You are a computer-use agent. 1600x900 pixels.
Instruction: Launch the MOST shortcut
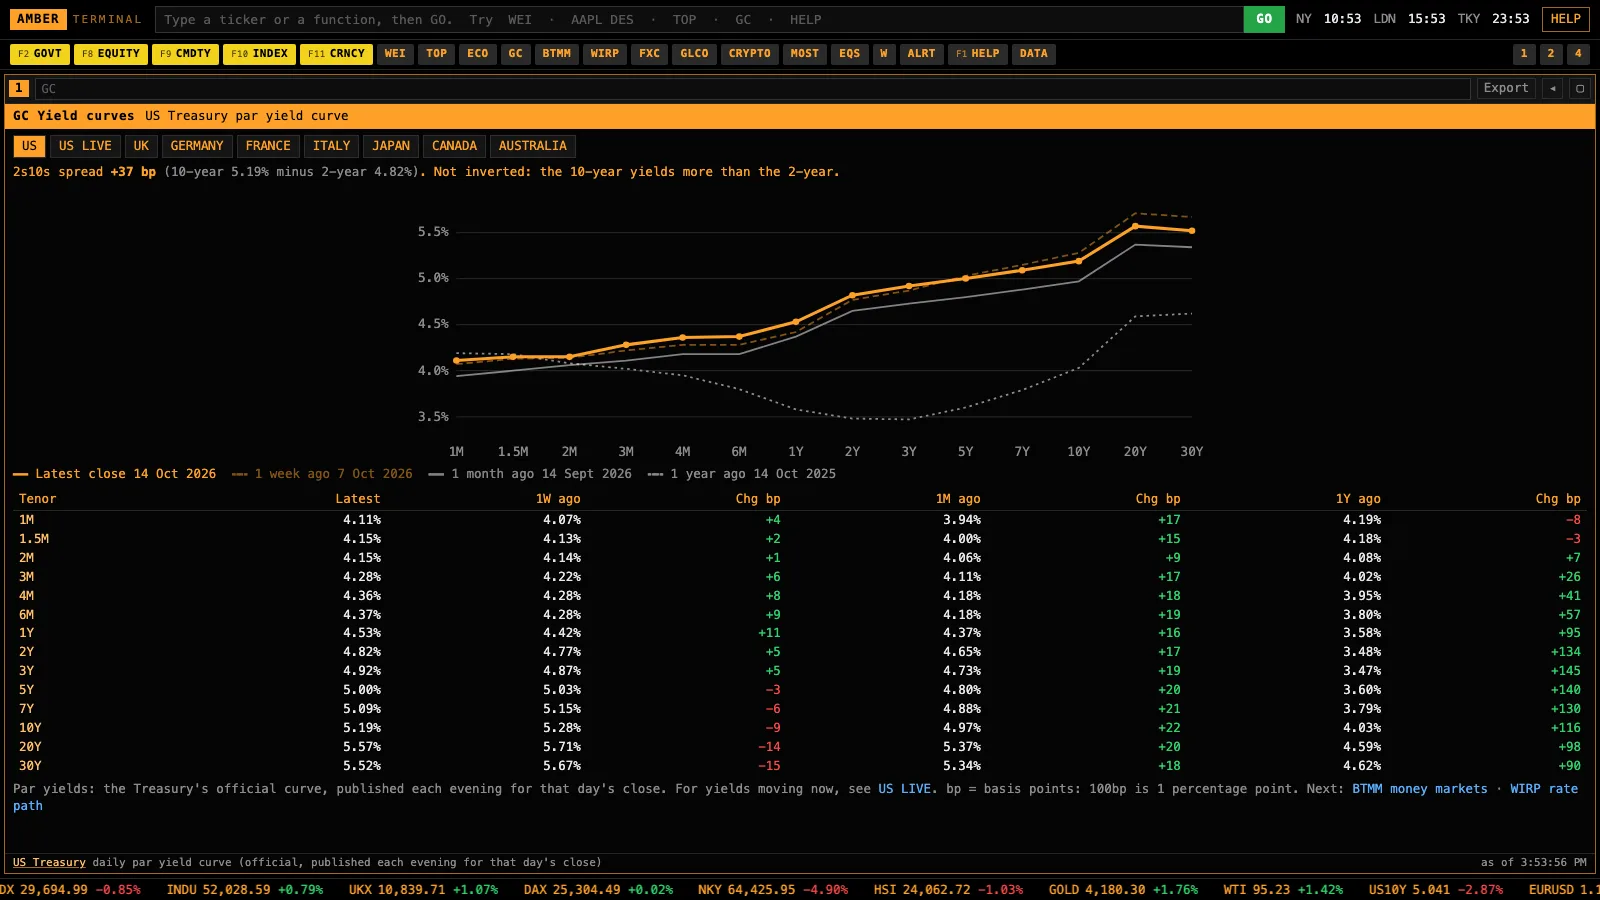point(805,54)
